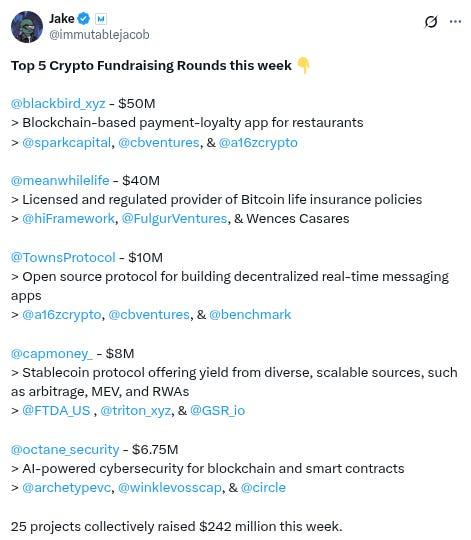Click the @immutablejacob handle
Image resolution: width=471 pixels, height=540 pixels.
coord(99,34)
